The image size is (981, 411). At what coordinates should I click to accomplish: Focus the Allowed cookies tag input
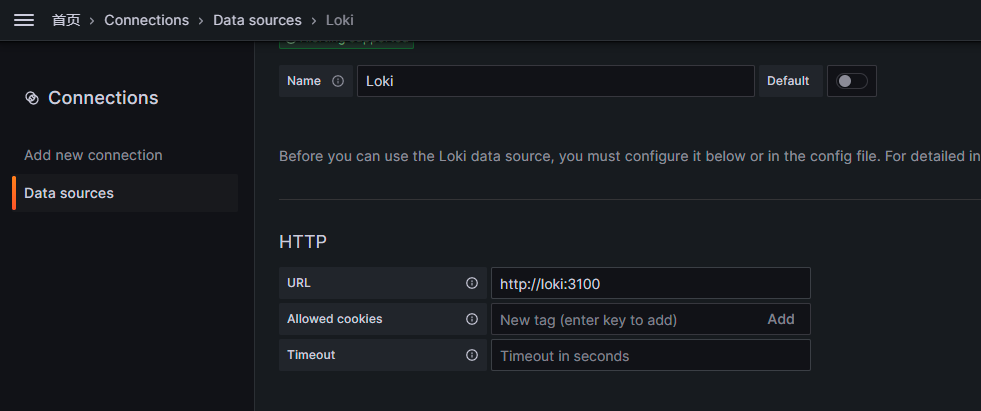(x=620, y=319)
